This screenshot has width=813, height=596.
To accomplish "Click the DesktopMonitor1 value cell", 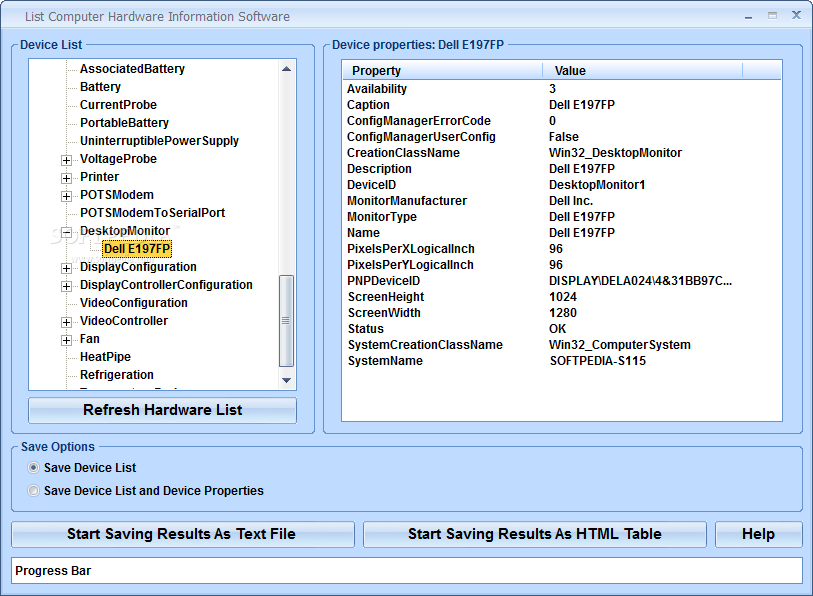I will 597,185.
